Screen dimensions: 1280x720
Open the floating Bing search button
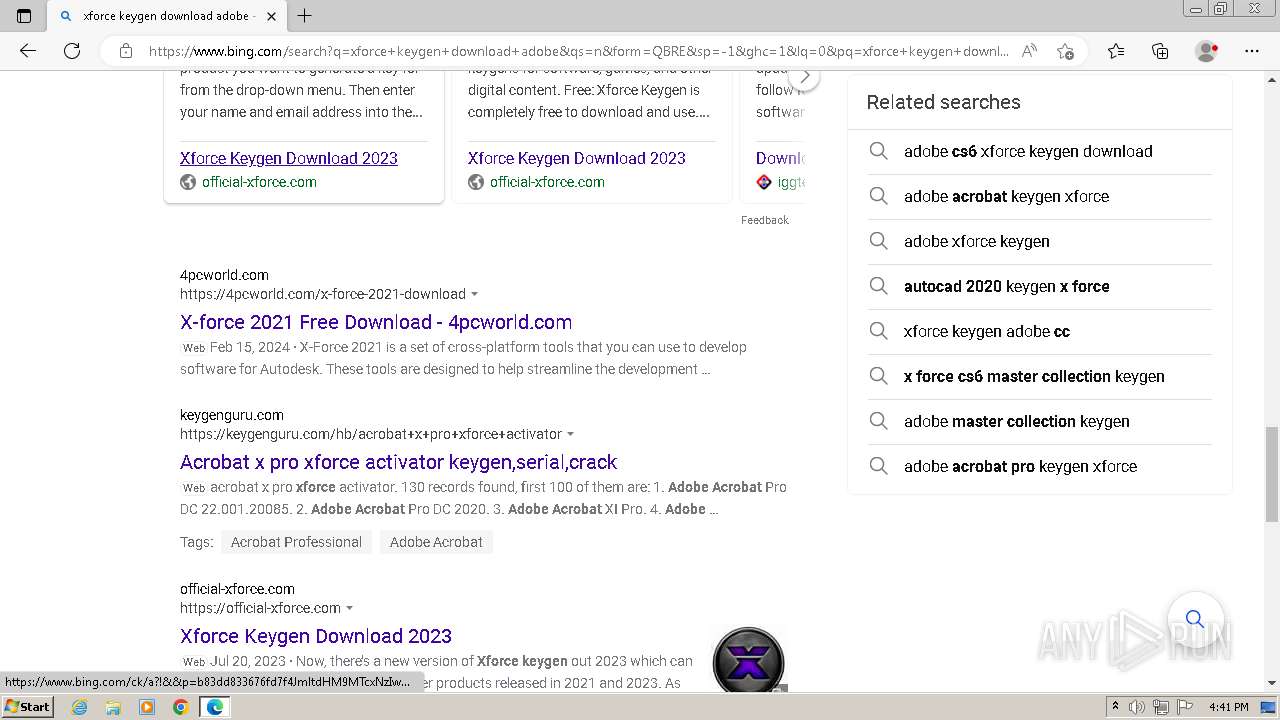click(x=1195, y=619)
